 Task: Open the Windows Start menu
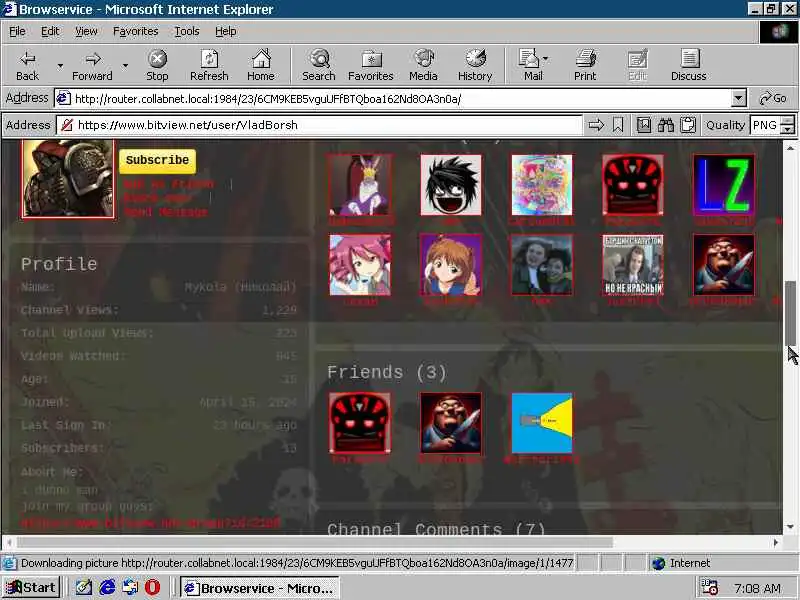31,588
